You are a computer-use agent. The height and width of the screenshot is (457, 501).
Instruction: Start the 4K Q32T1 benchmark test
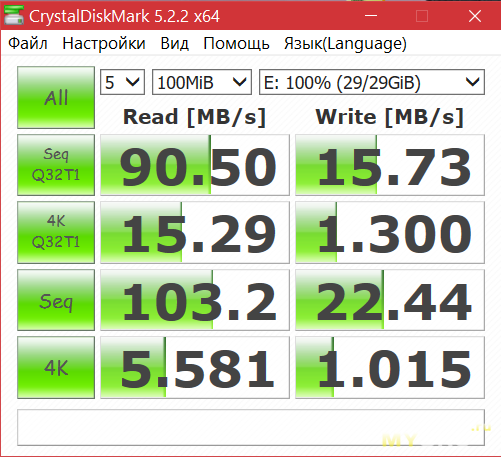coord(56,232)
